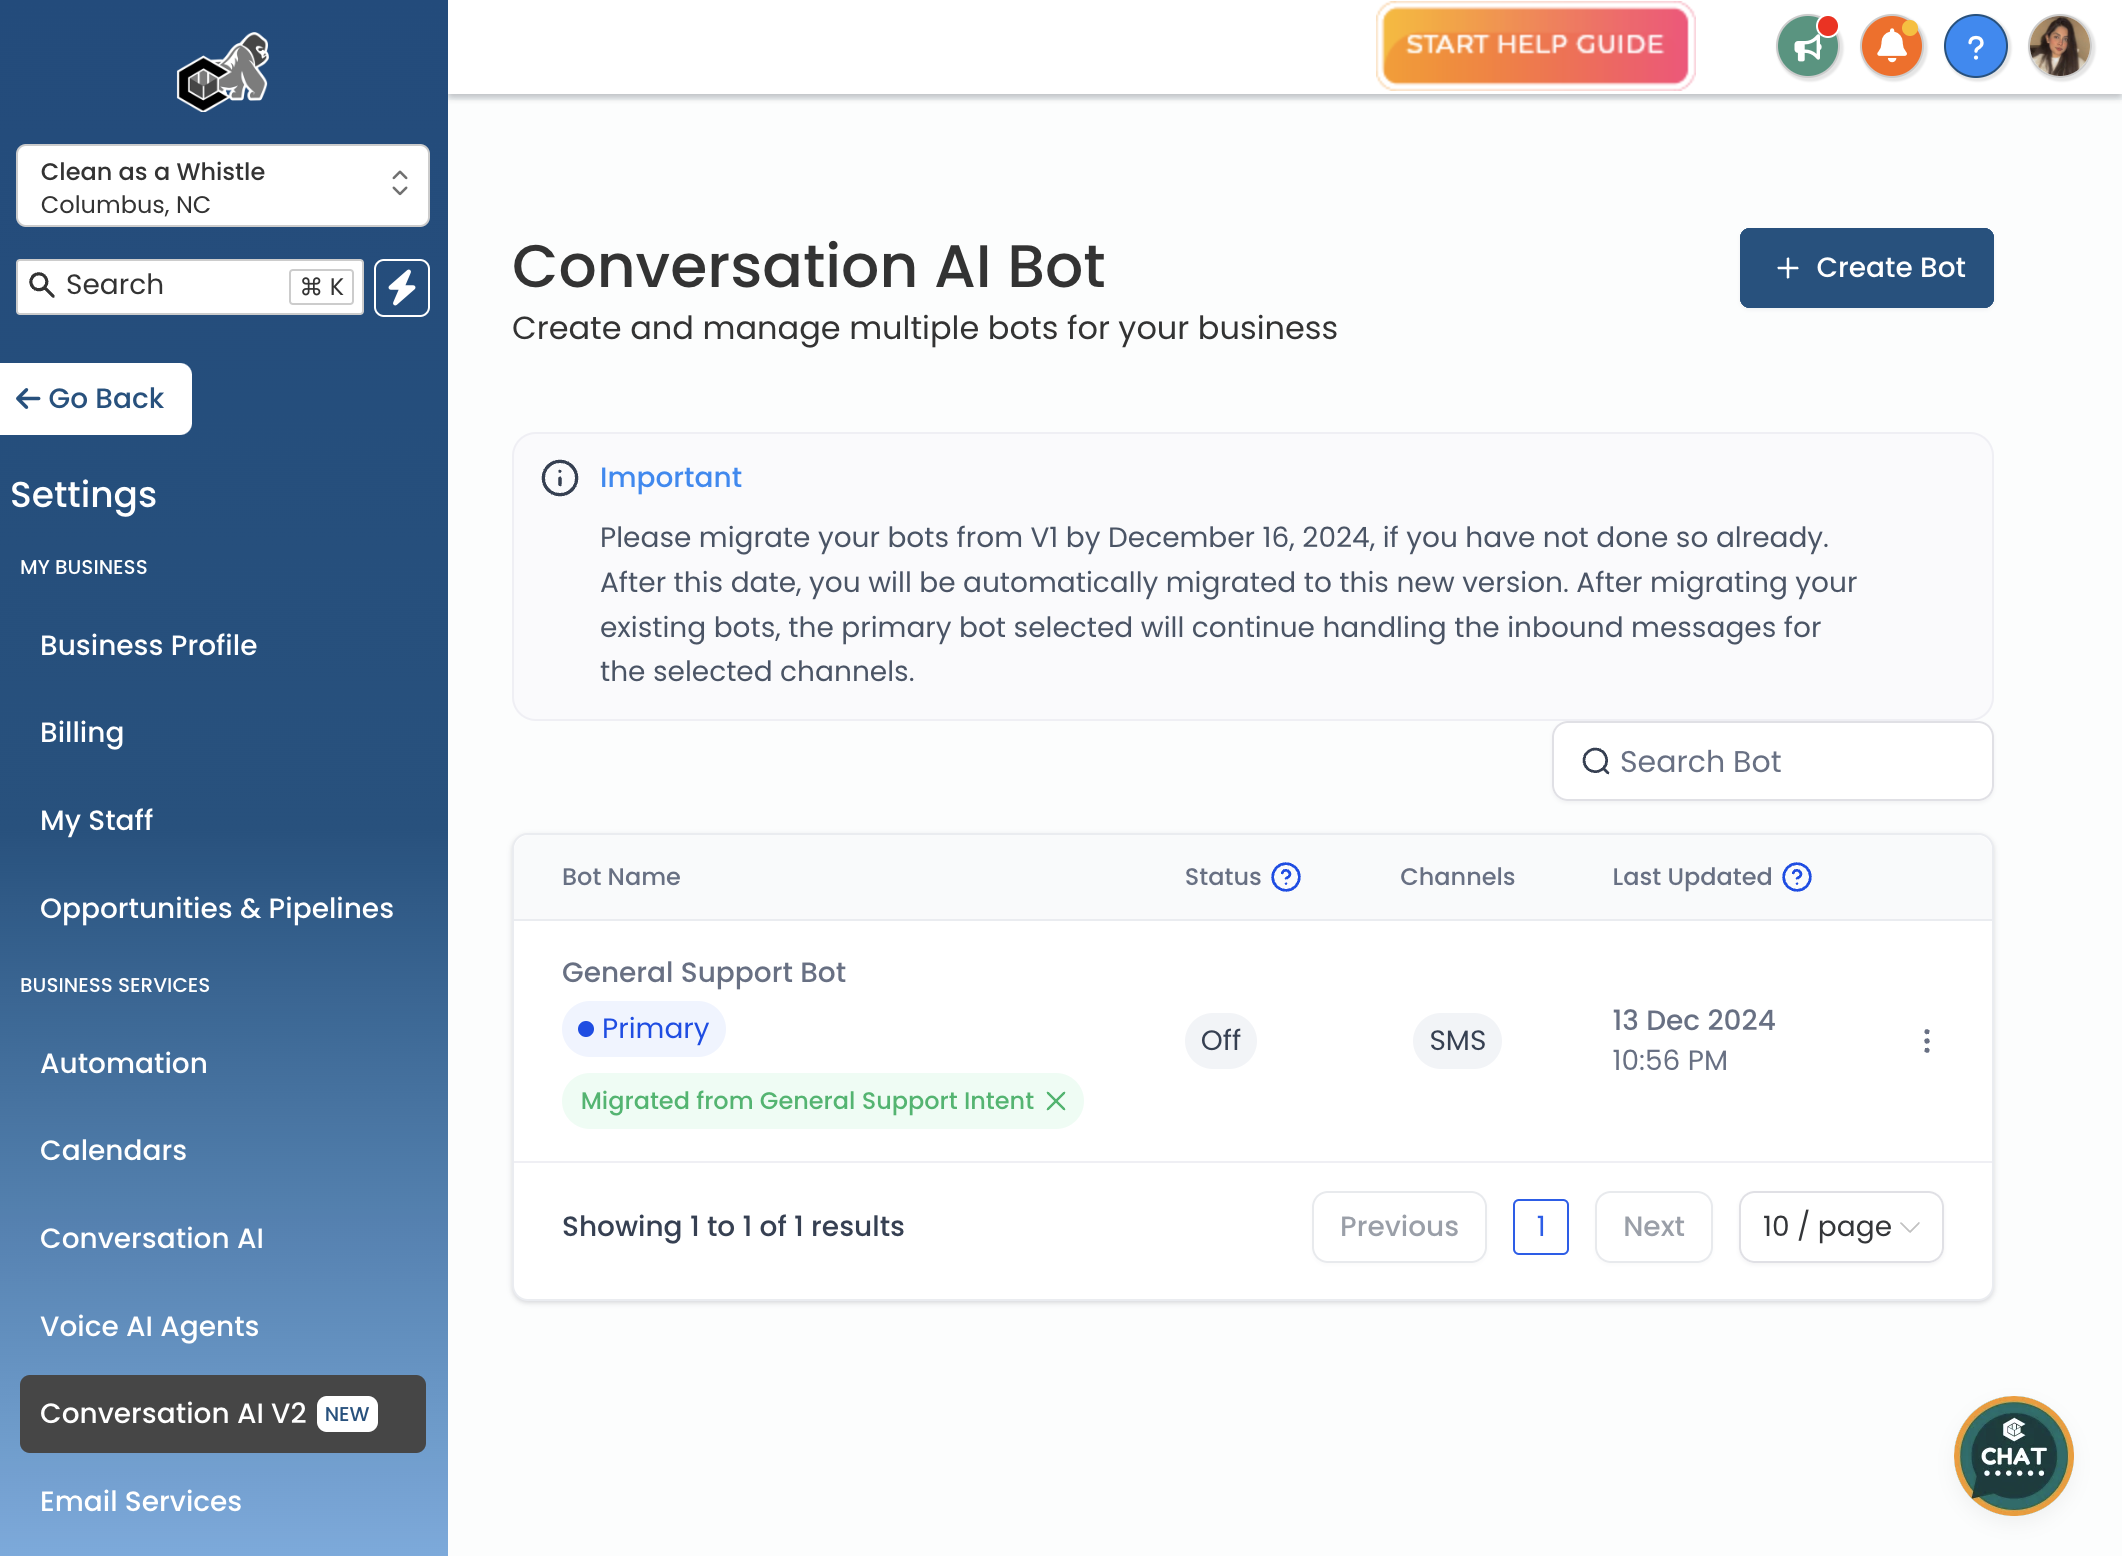
Task: Open the General Support Bot options menu
Action: (x=1927, y=1041)
